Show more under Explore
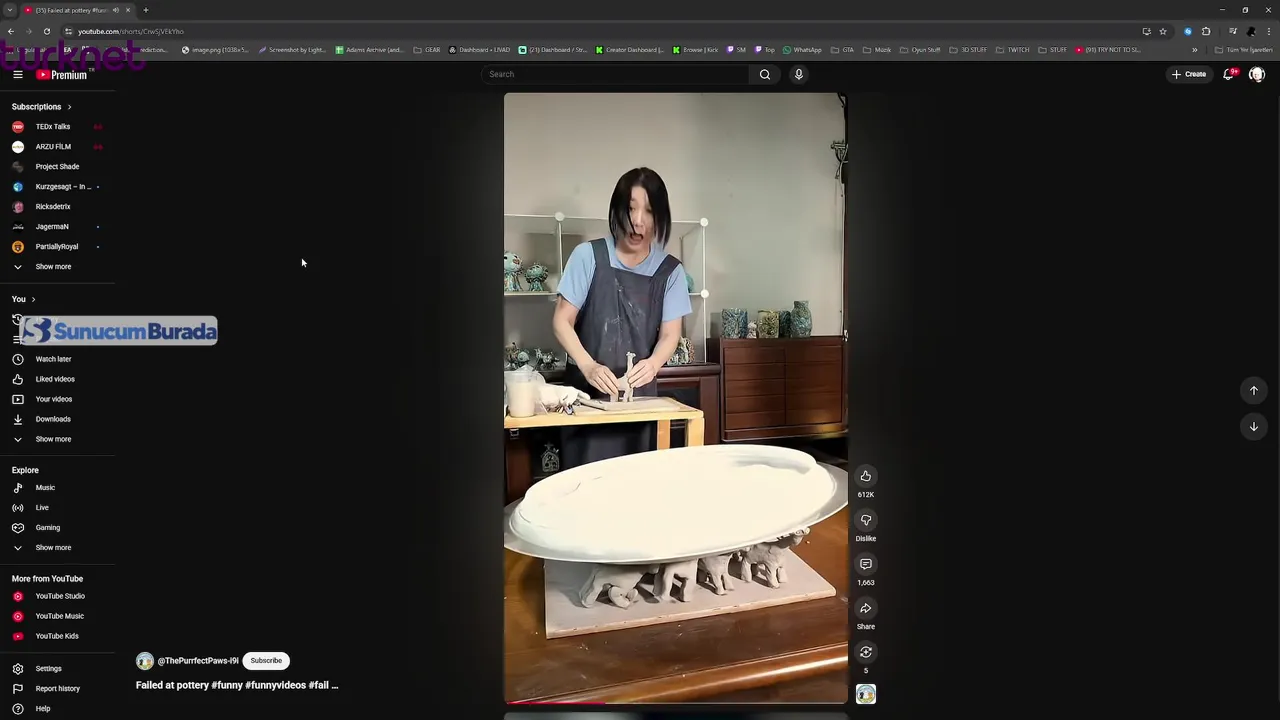1280x720 pixels. pyautogui.click(x=53, y=548)
